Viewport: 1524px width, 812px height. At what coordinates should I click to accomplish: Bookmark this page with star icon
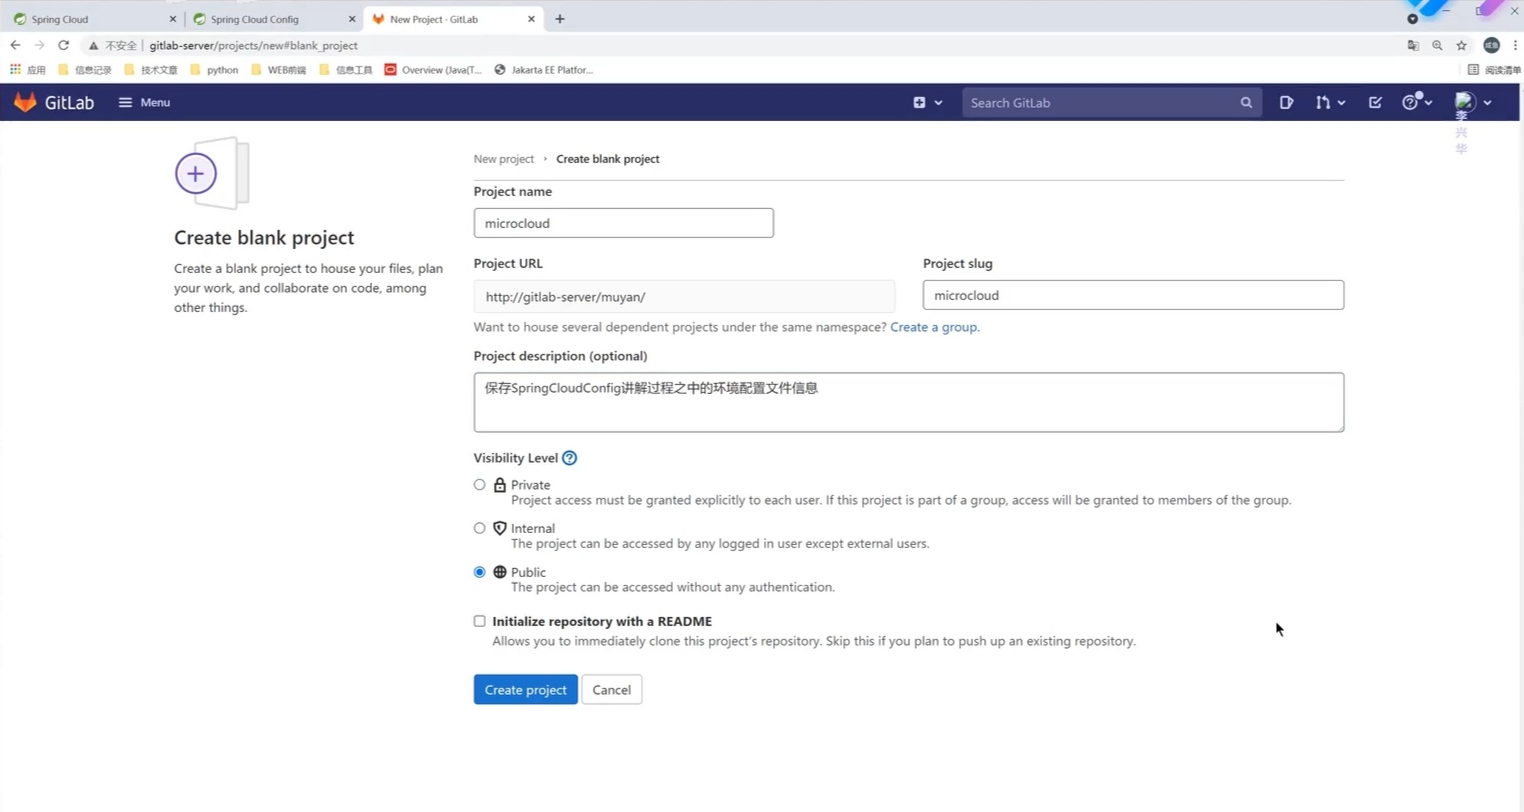pyautogui.click(x=1461, y=45)
